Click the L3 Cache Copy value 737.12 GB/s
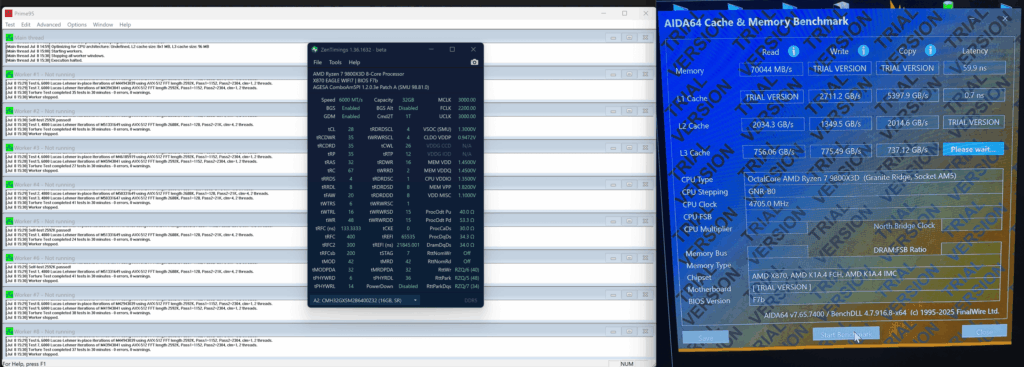This screenshot has height=367, width=1024. pos(906,150)
